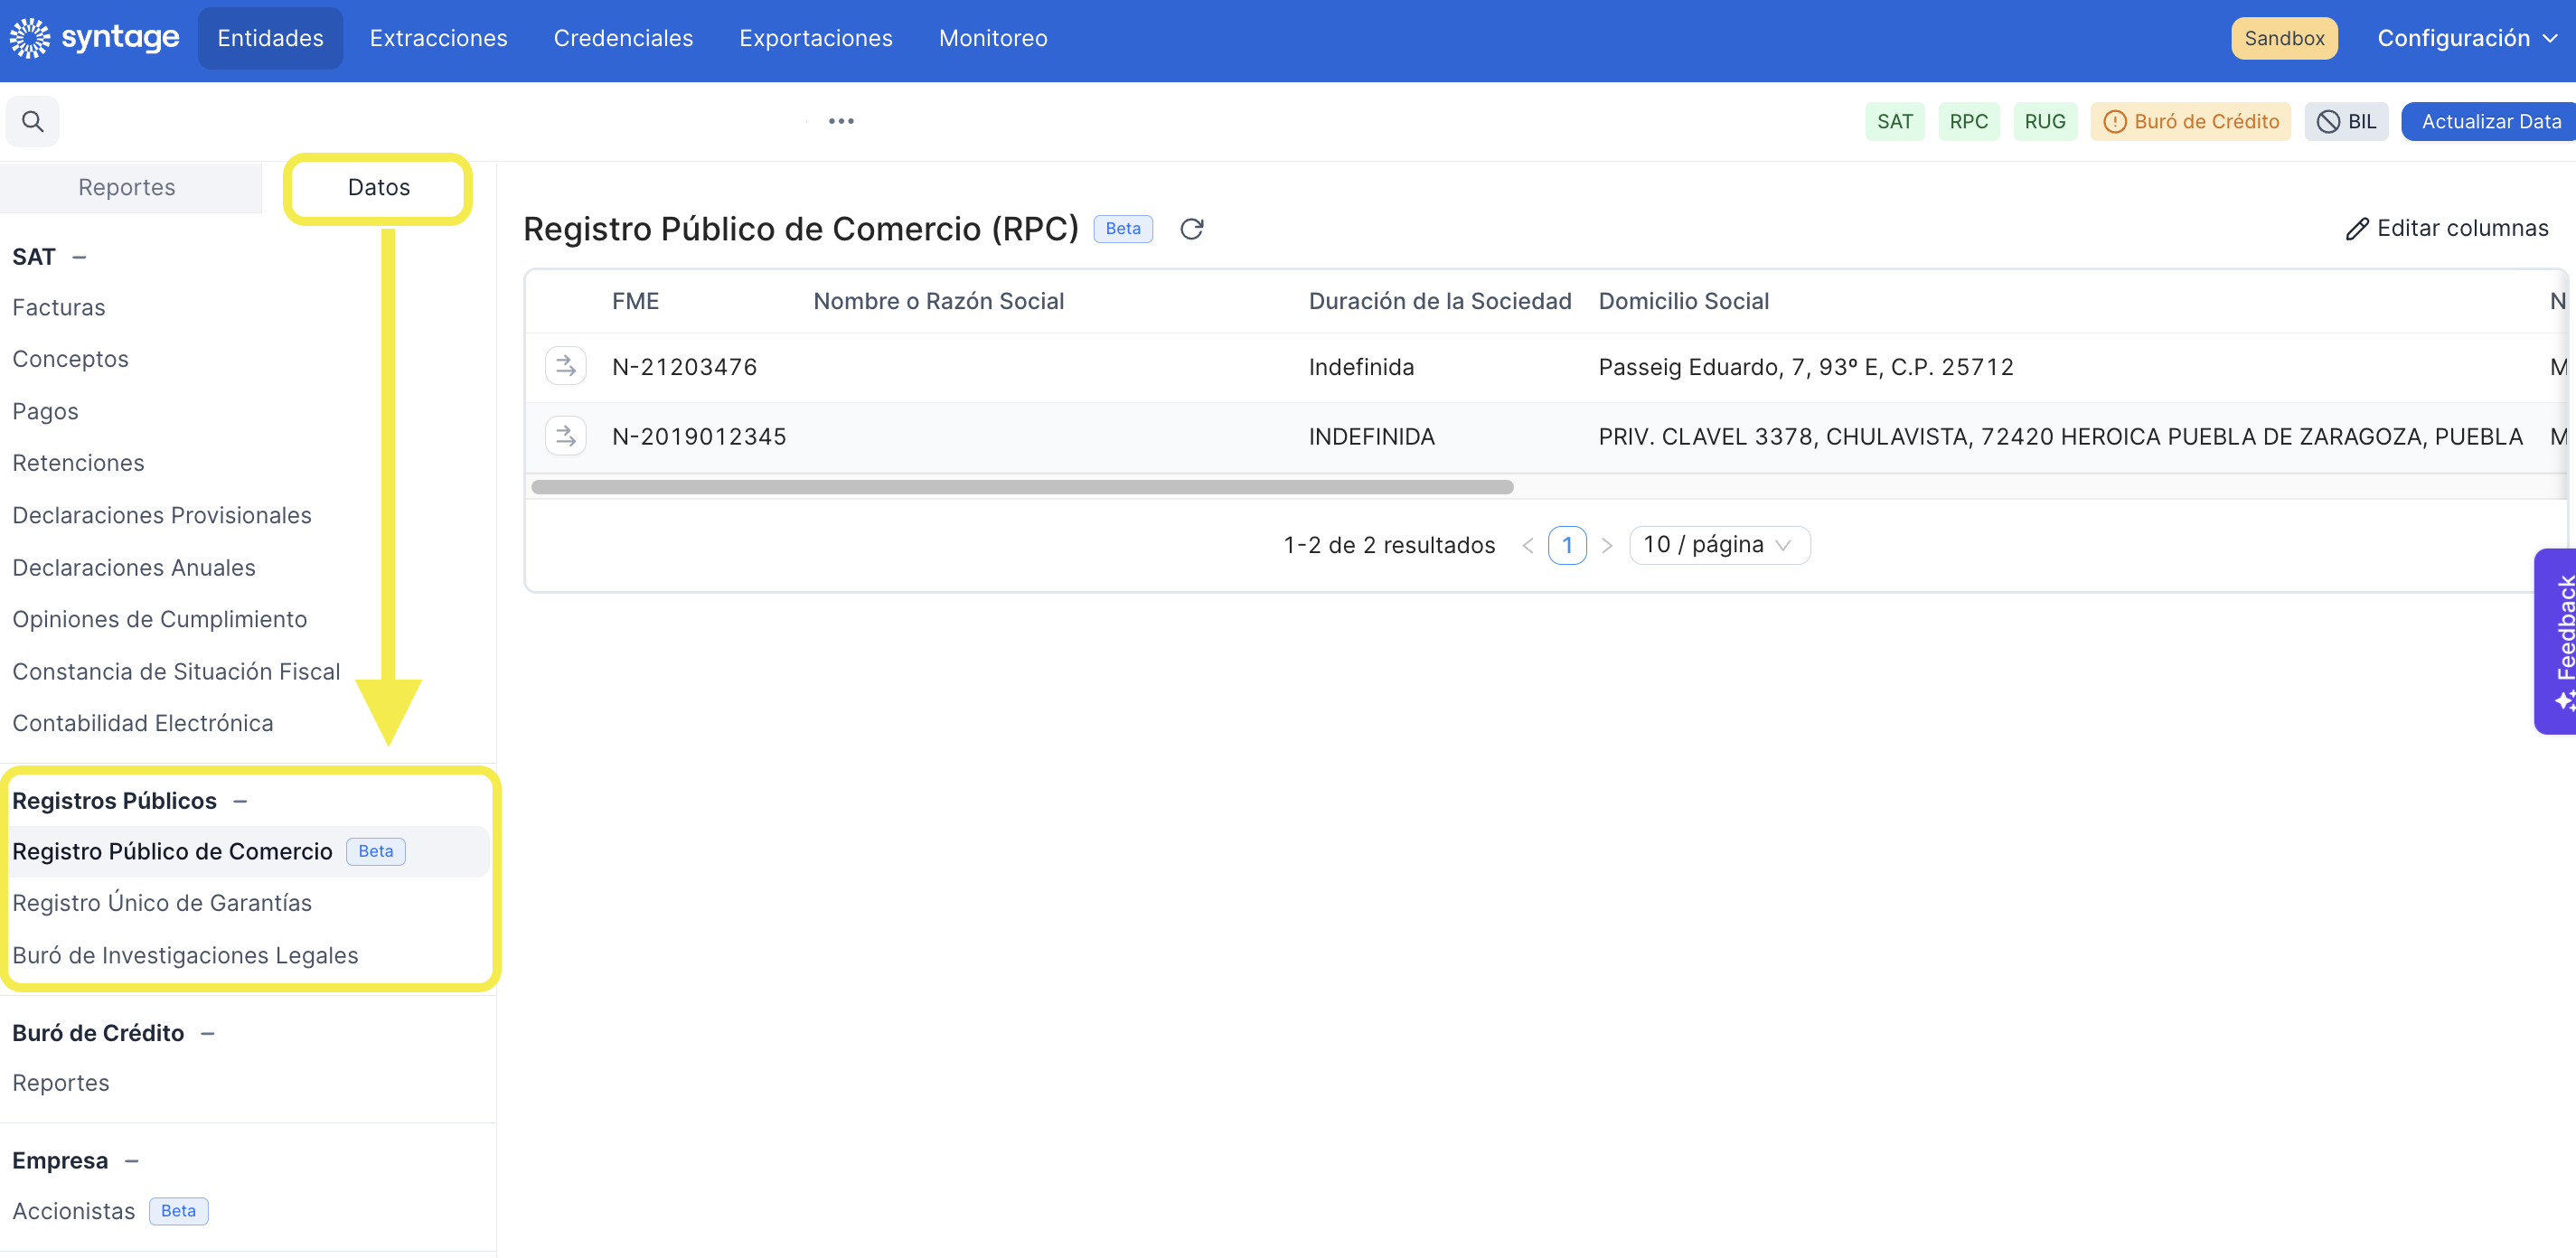Screen dimensions: 2576x1258
Task: Click the Passeig Eduardo address cell
Action: (x=1806, y=367)
